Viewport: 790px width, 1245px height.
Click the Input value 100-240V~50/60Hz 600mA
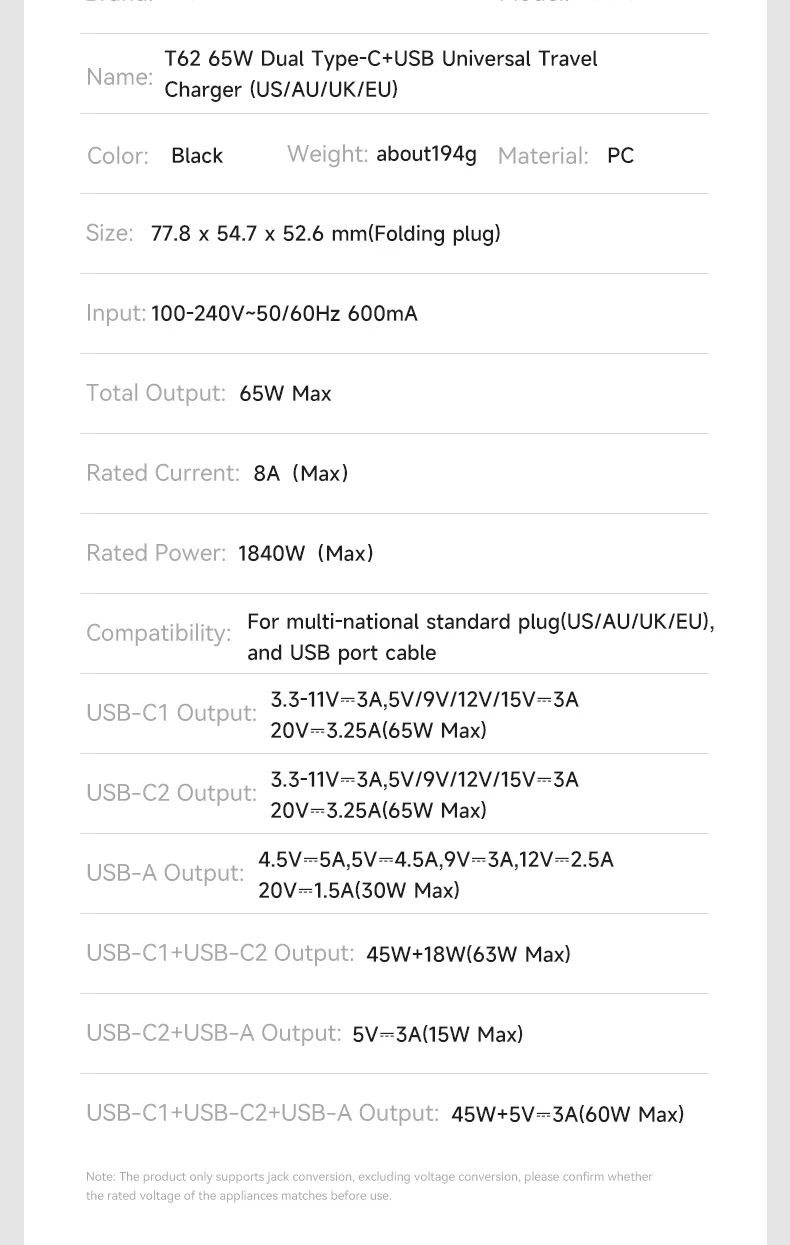click(284, 314)
